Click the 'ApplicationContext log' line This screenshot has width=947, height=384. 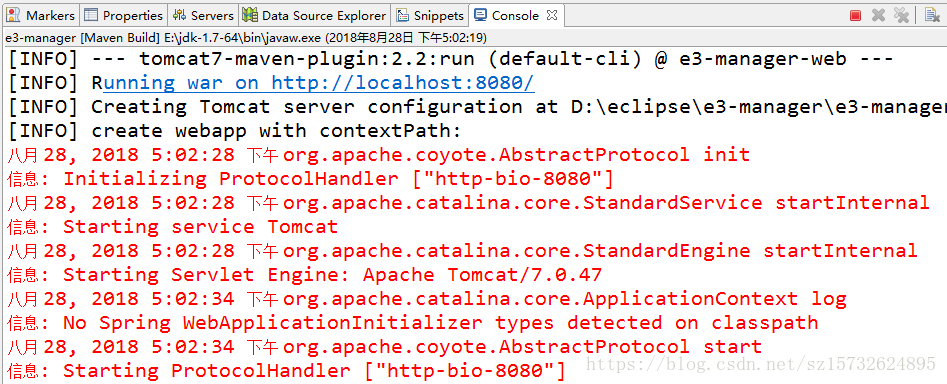(427, 299)
